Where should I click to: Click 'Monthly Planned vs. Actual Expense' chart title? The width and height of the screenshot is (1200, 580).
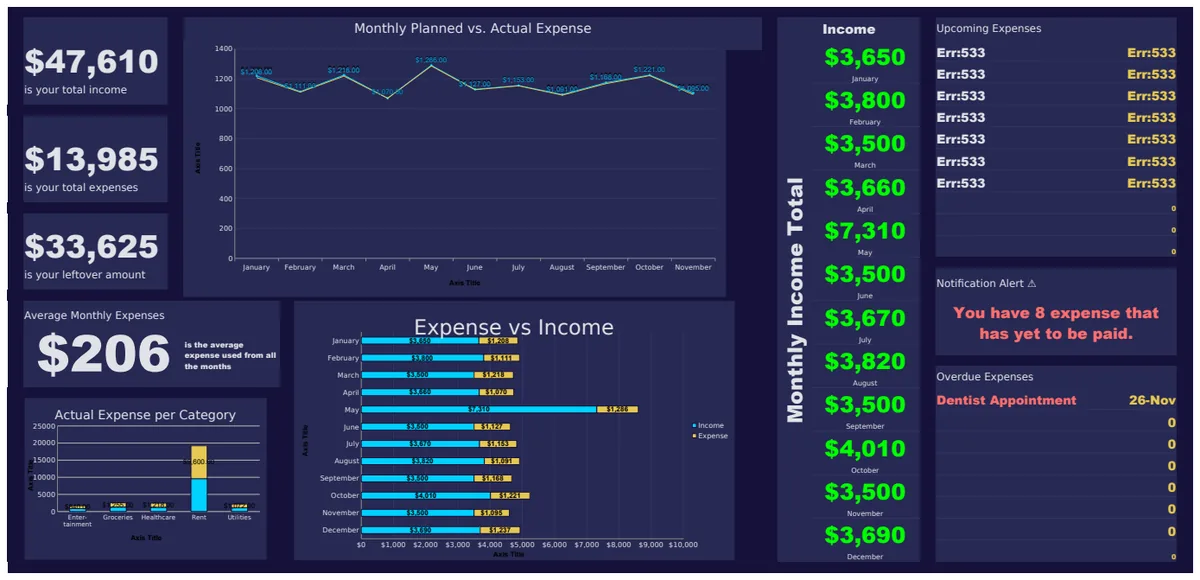[472, 28]
